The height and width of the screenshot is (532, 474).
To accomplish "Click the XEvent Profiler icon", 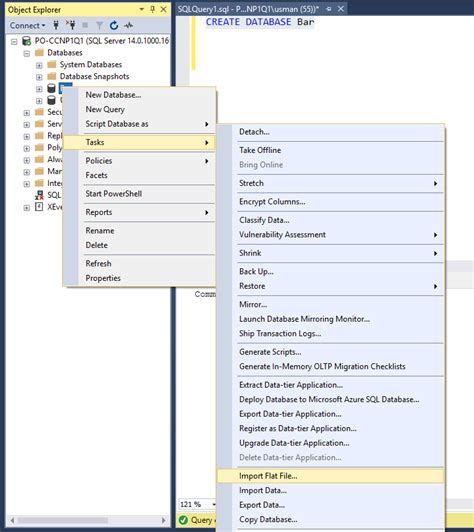I will (x=39, y=207).
